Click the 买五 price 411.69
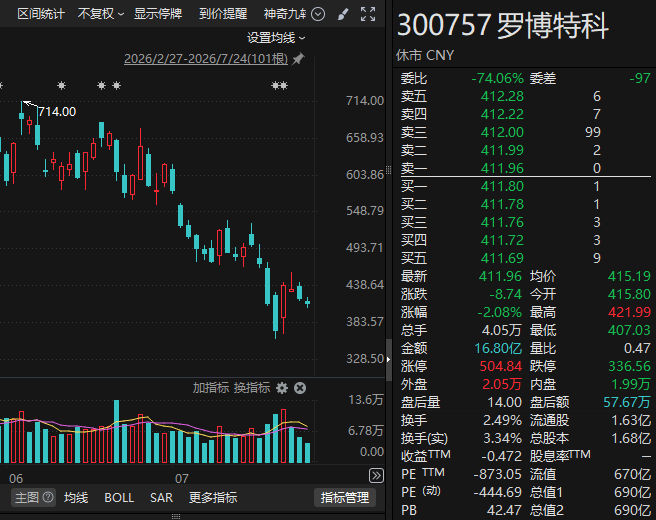The image size is (656, 520). point(502,258)
